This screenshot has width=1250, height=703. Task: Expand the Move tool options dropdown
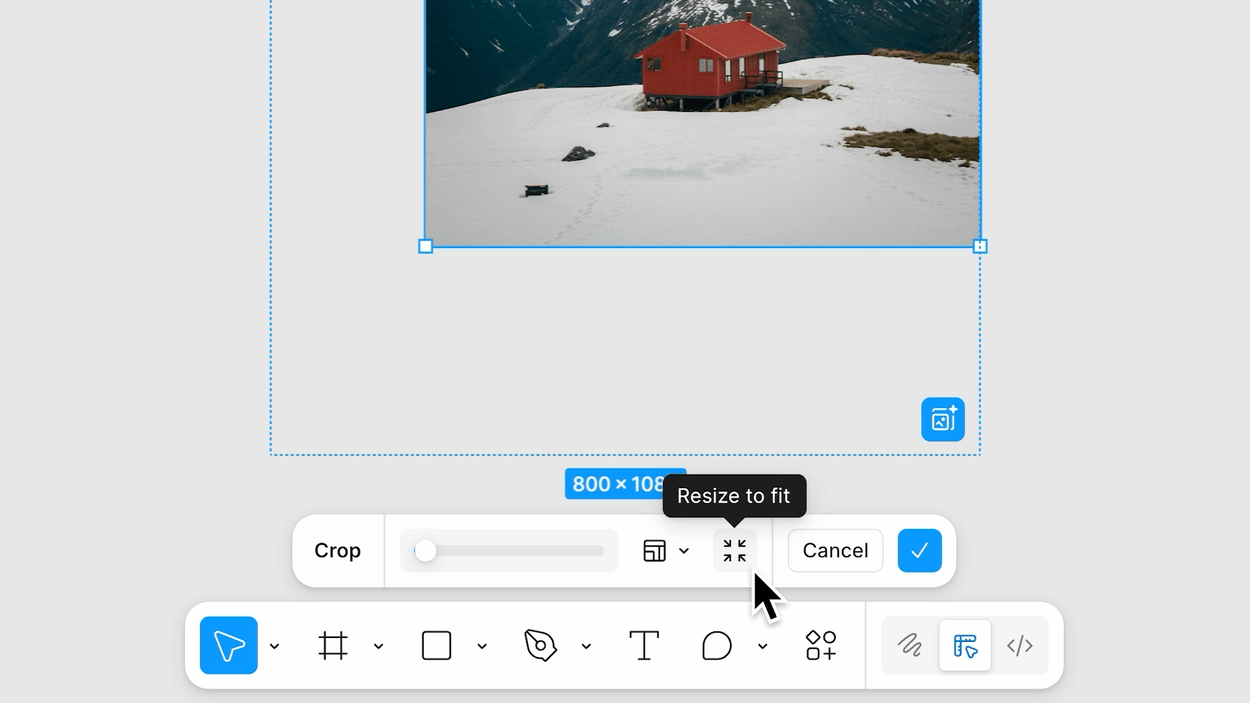click(x=275, y=646)
